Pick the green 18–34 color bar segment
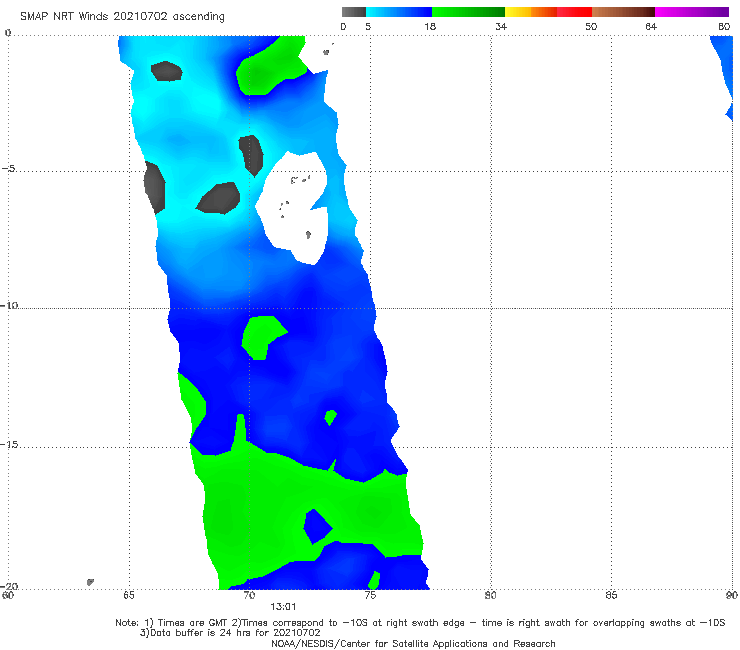The image size is (740, 650). point(468,12)
